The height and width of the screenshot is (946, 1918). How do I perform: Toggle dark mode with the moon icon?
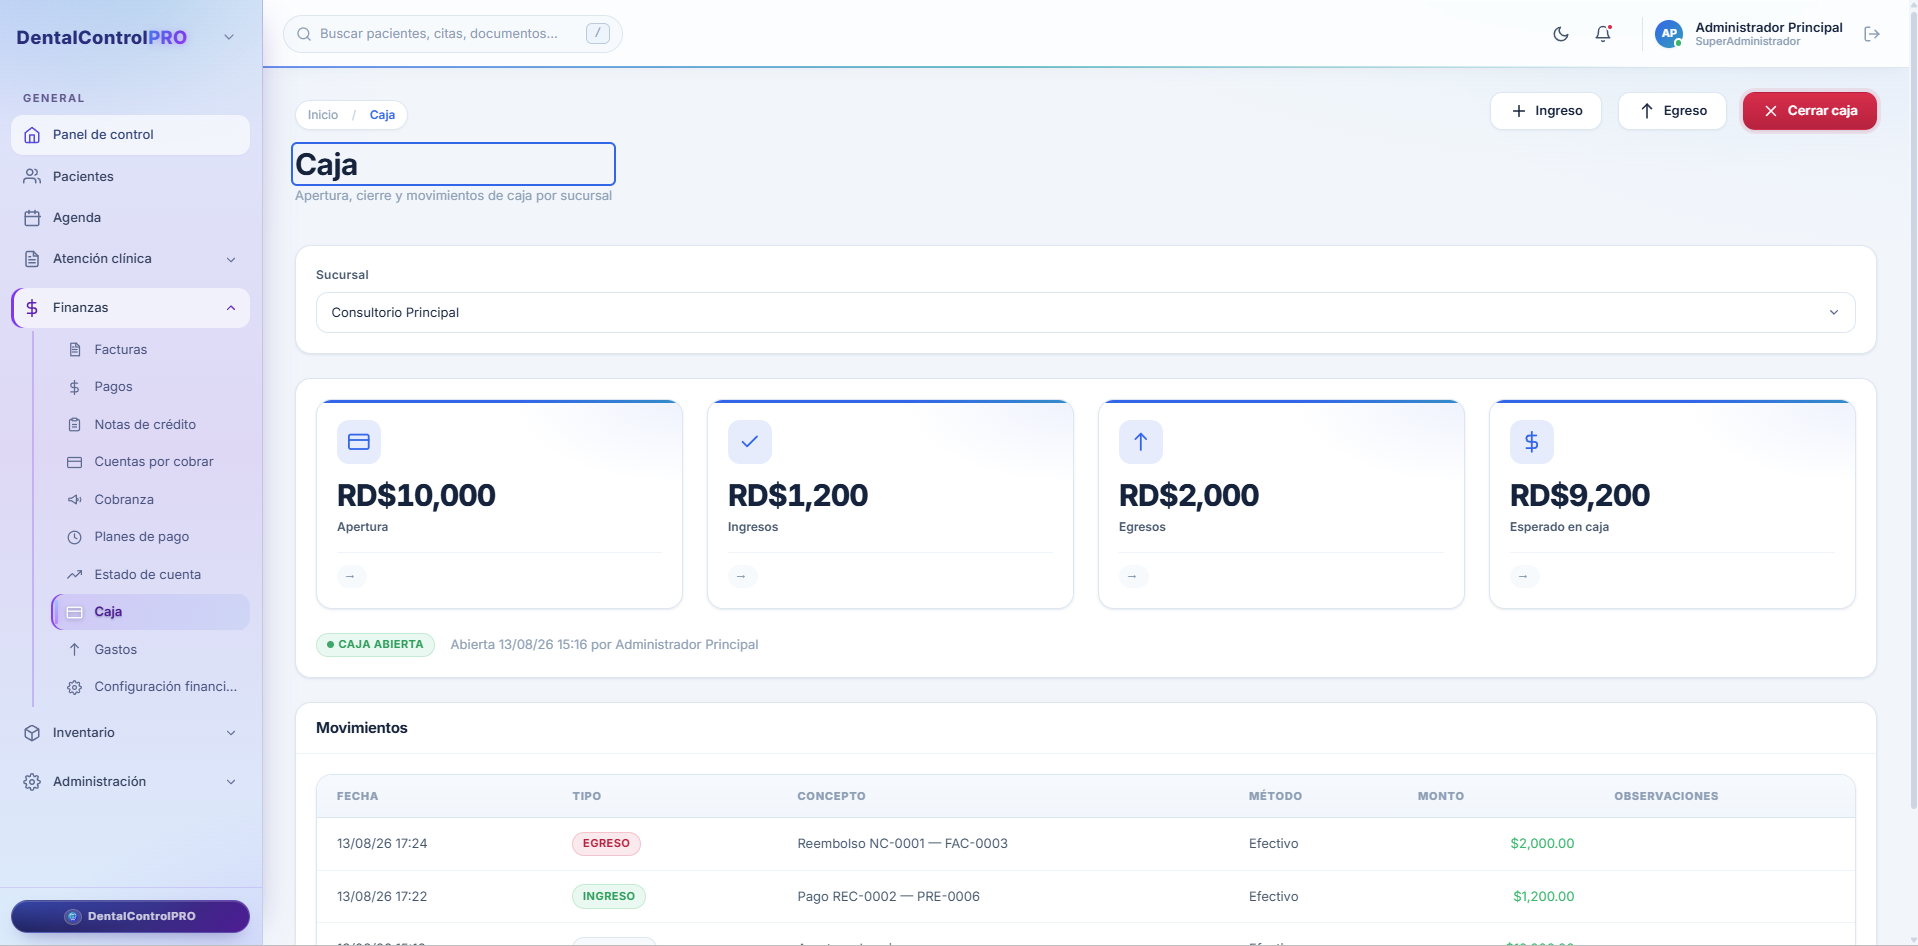click(1560, 34)
